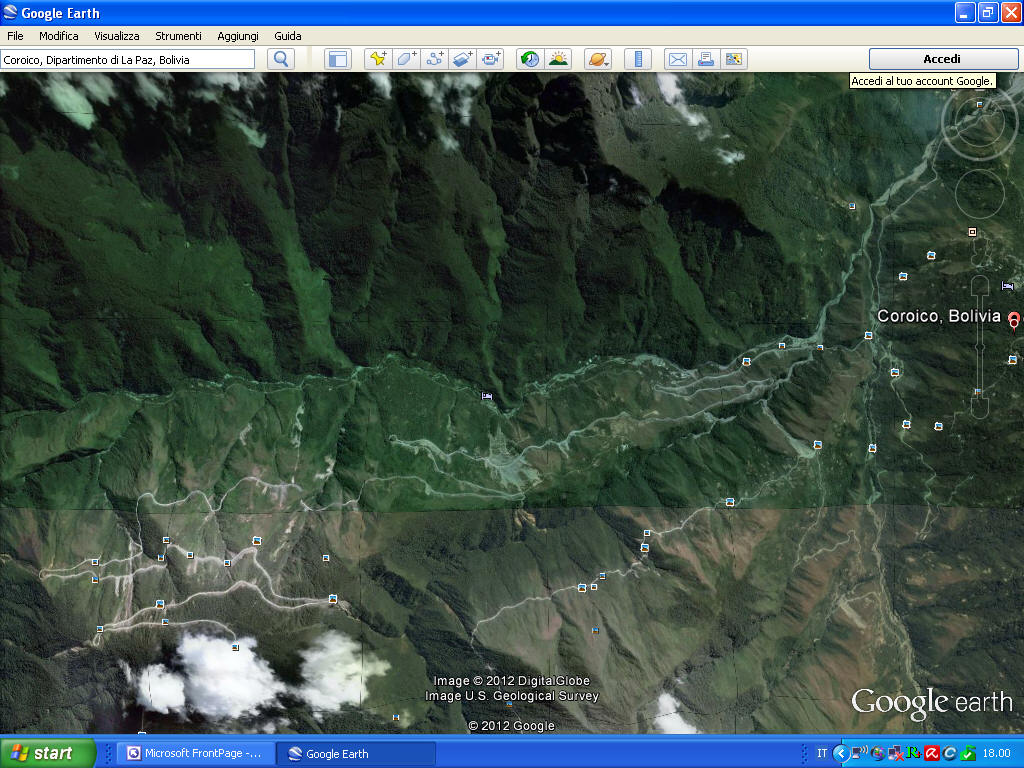The width and height of the screenshot is (1024, 768).
Task: Email the current view
Action: (x=678, y=59)
